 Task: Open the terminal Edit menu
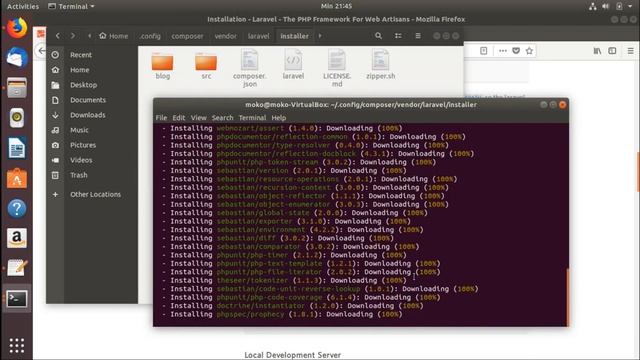coord(179,118)
